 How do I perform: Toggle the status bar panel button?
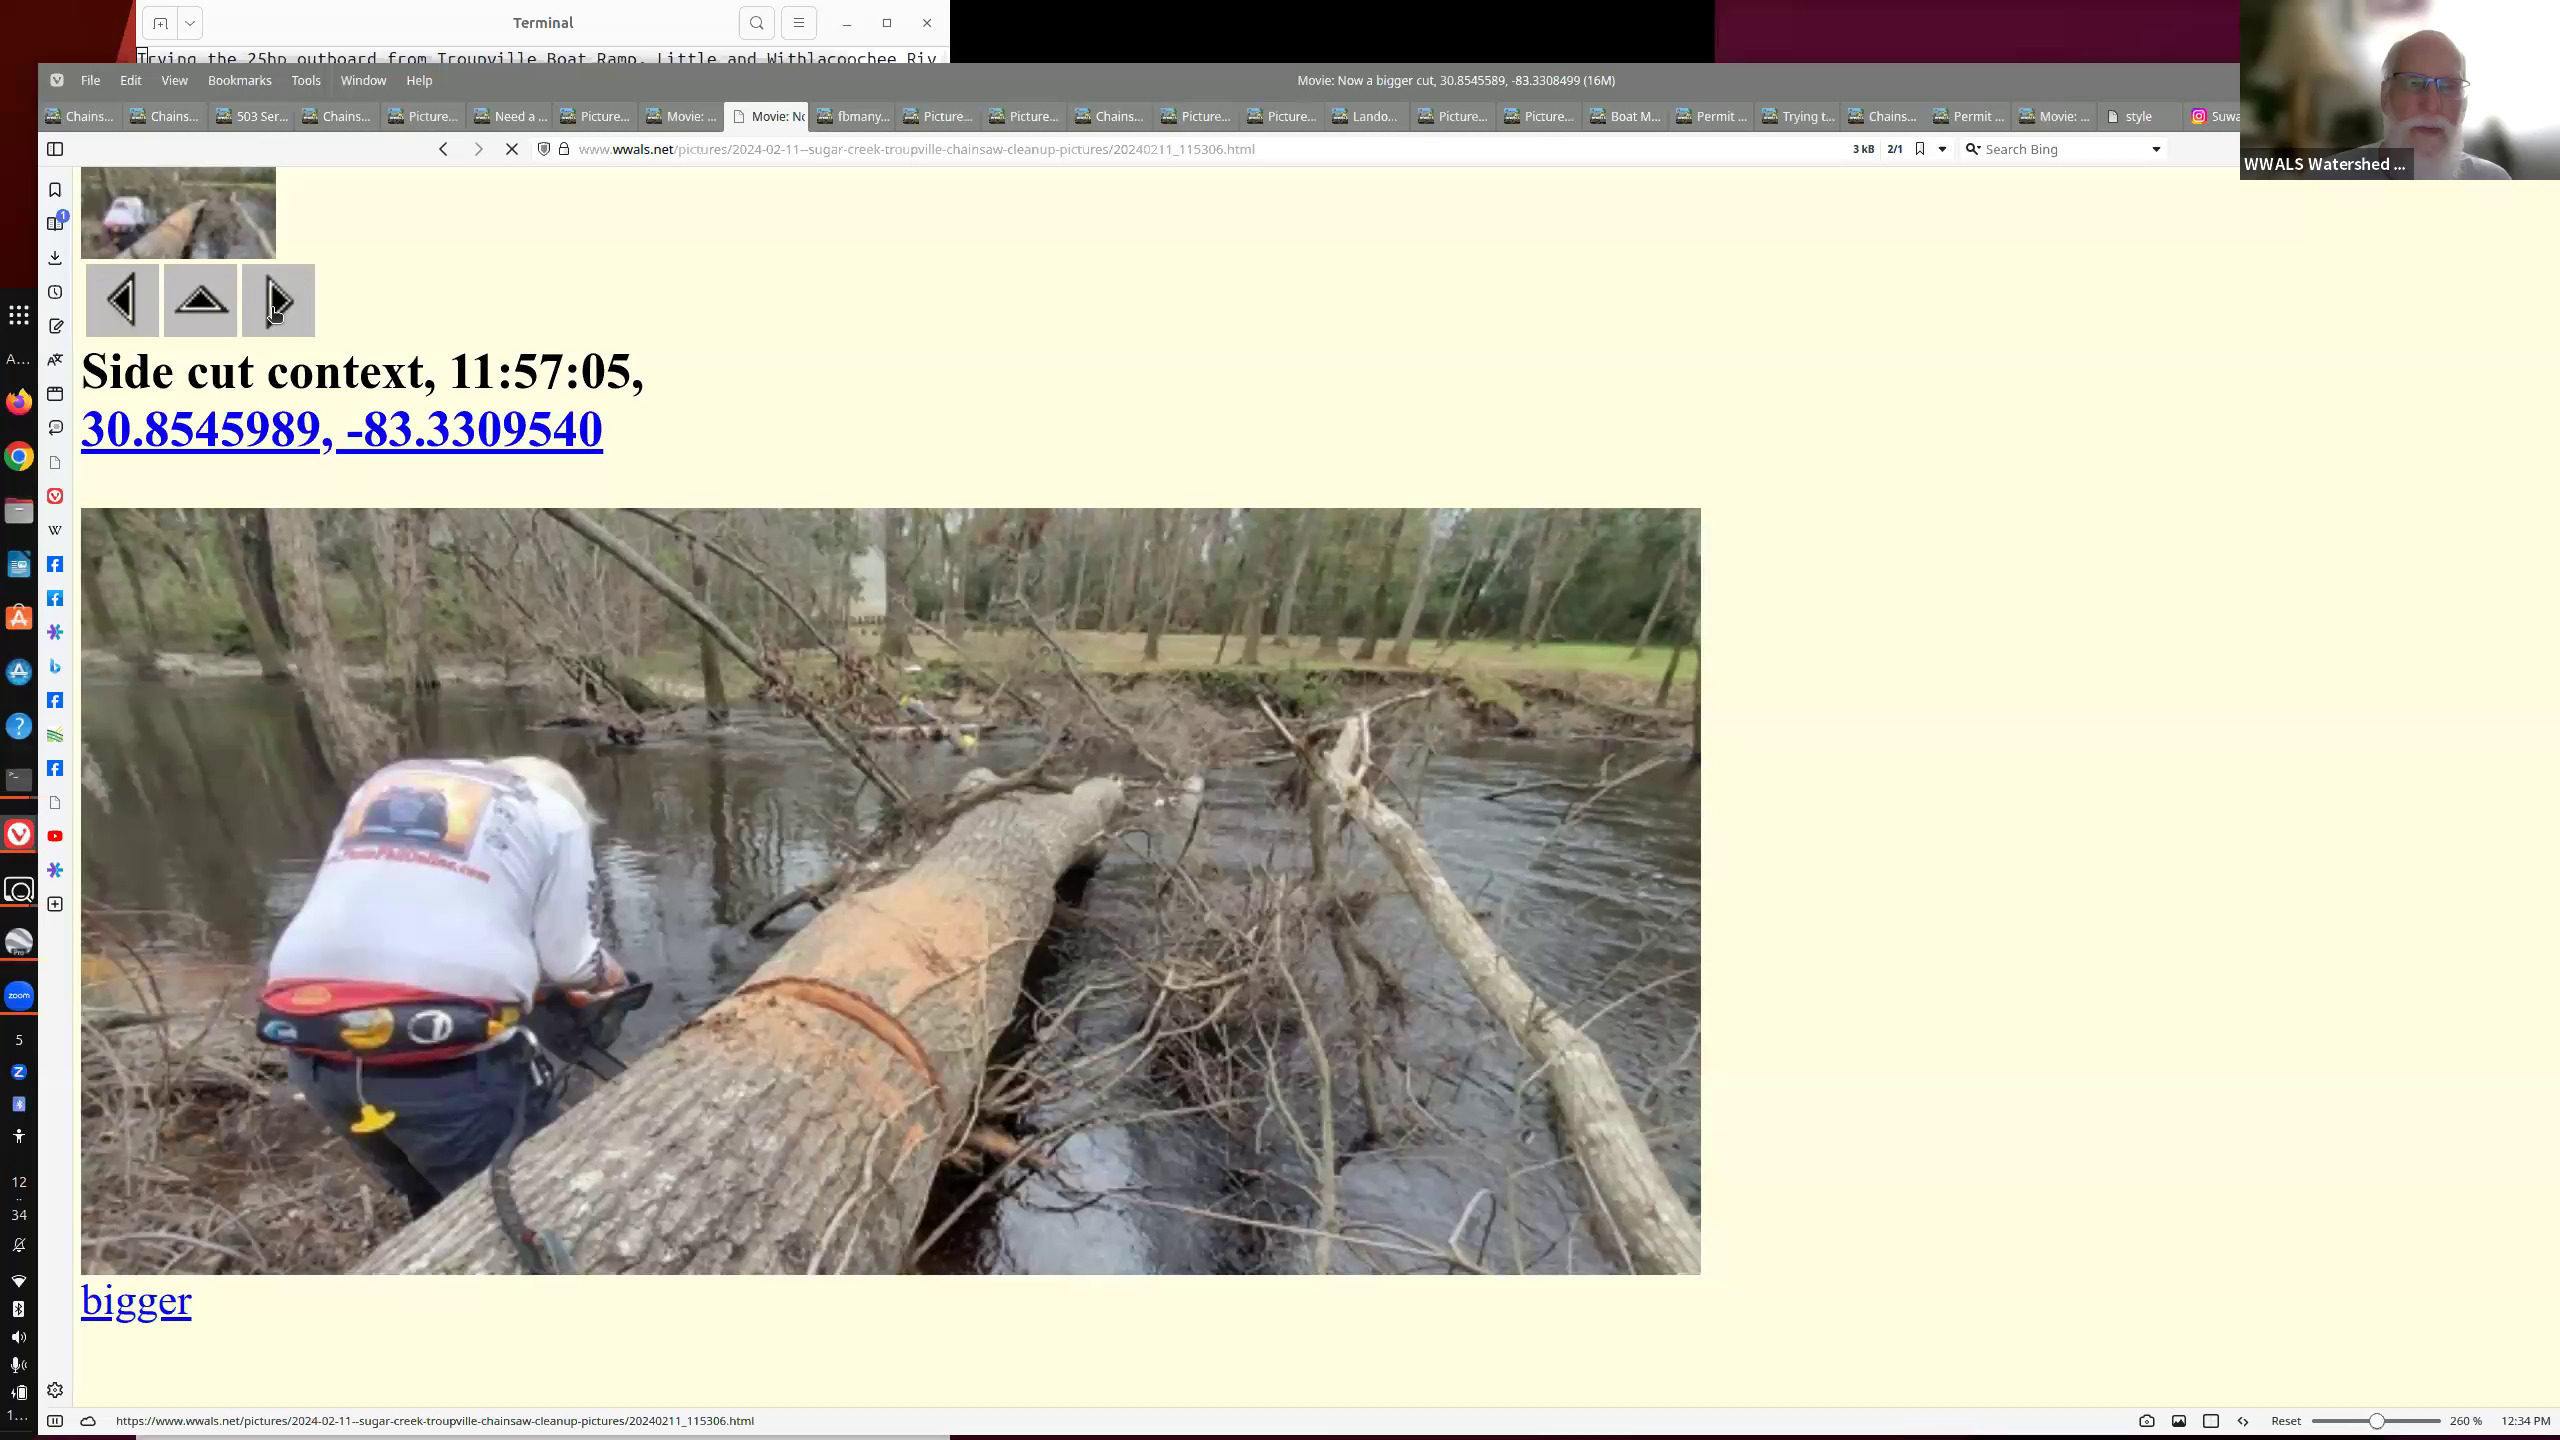tap(55, 1421)
